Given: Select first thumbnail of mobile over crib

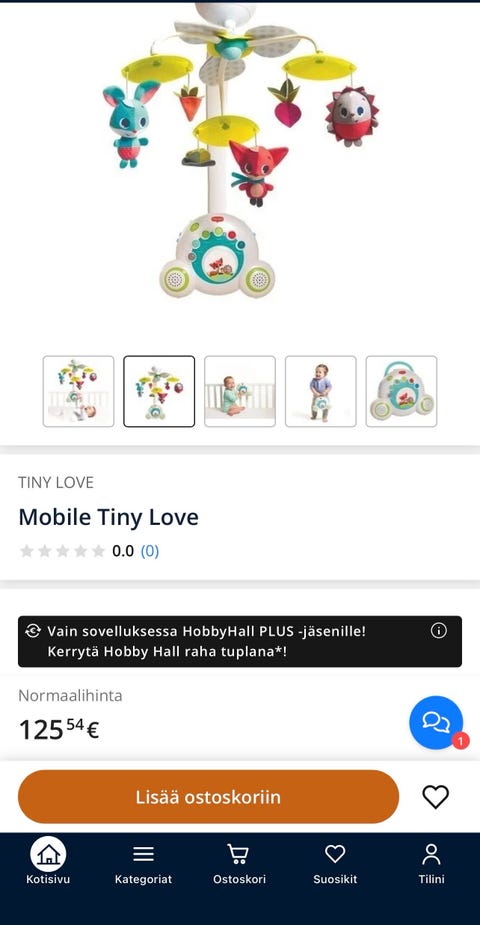Looking at the screenshot, I should coord(78,391).
